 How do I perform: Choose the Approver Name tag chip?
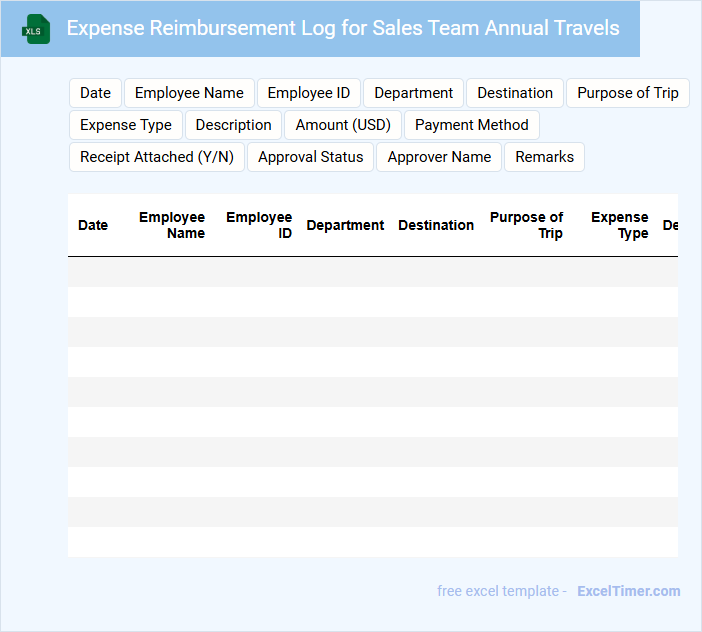(439, 157)
